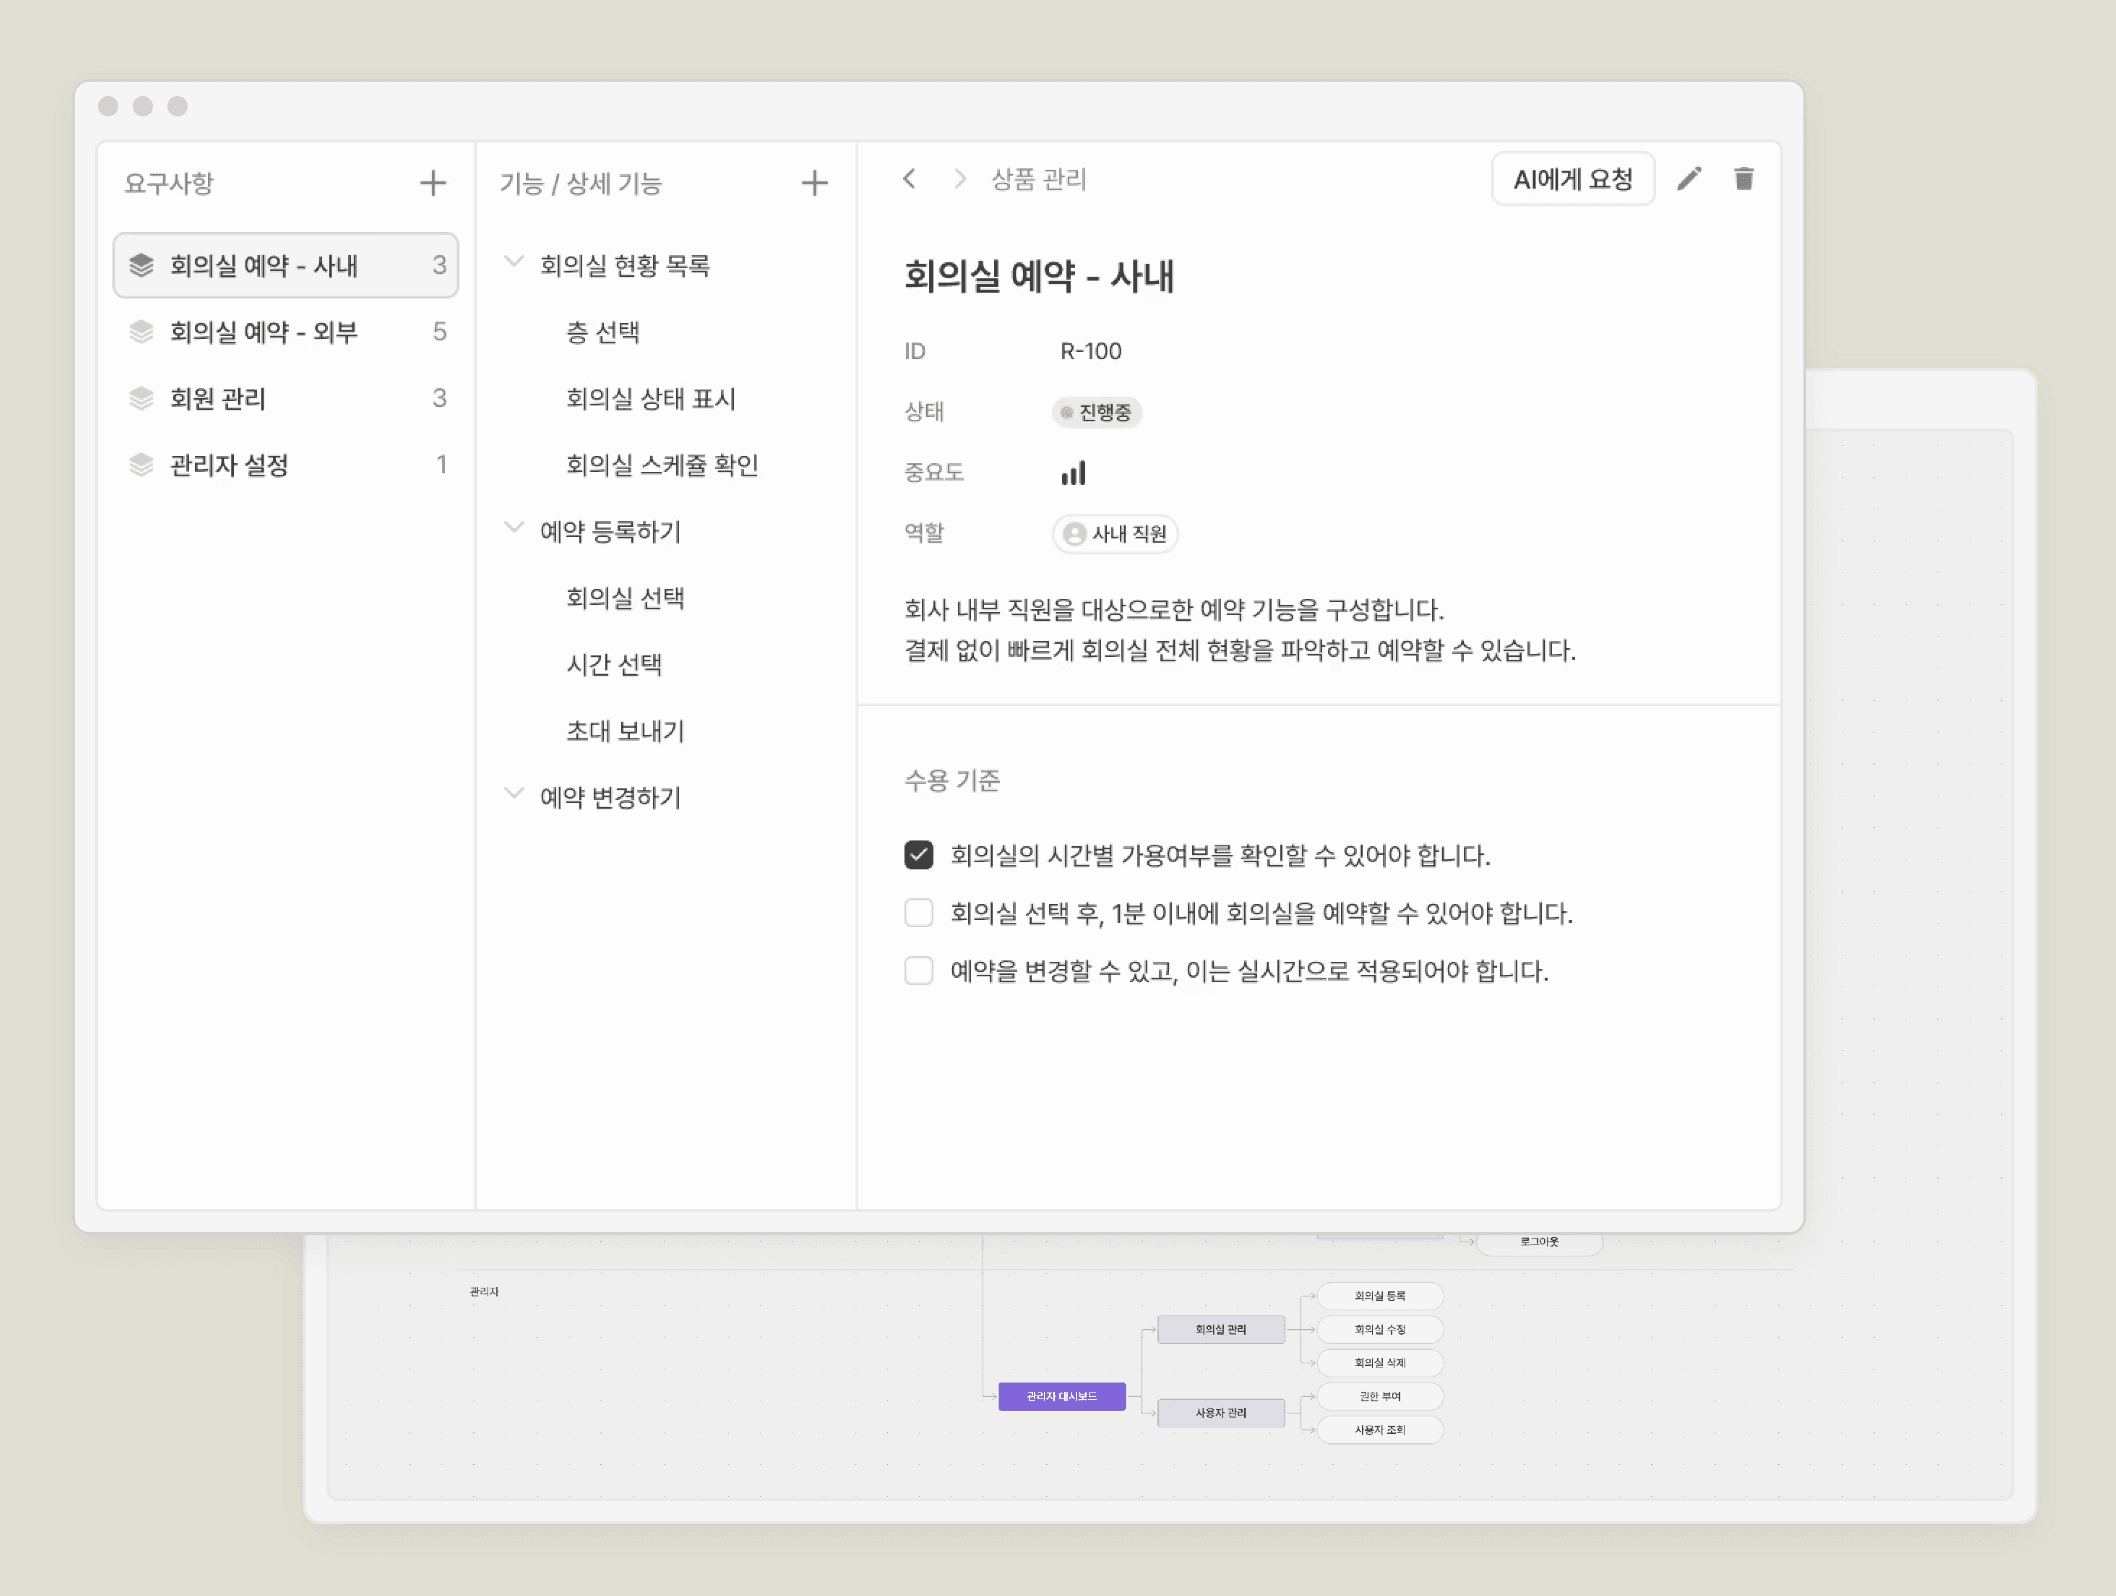Go forward with the right arrow icon
This screenshot has width=2116, height=1596.
(960, 179)
